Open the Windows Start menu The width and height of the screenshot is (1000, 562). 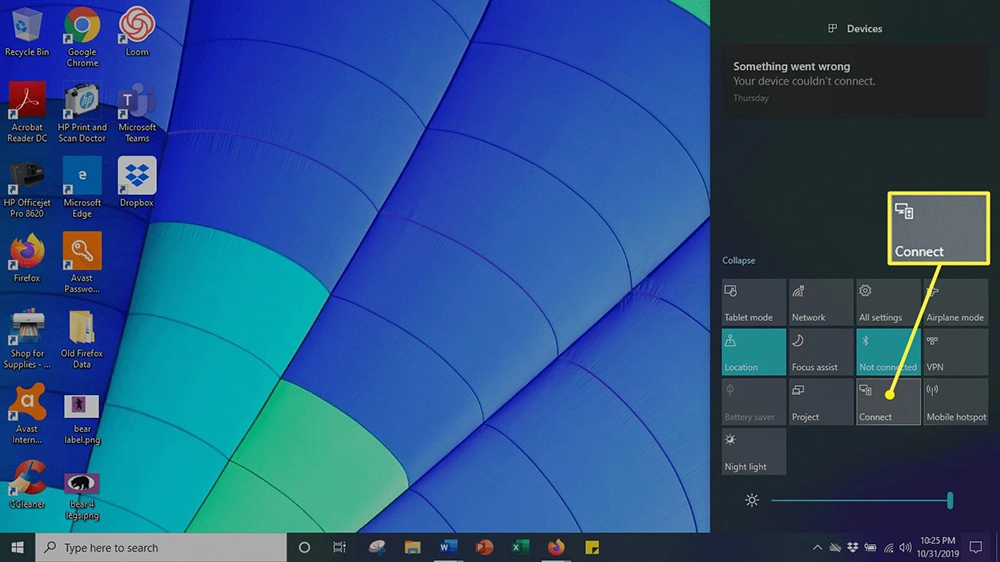click(x=17, y=547)
